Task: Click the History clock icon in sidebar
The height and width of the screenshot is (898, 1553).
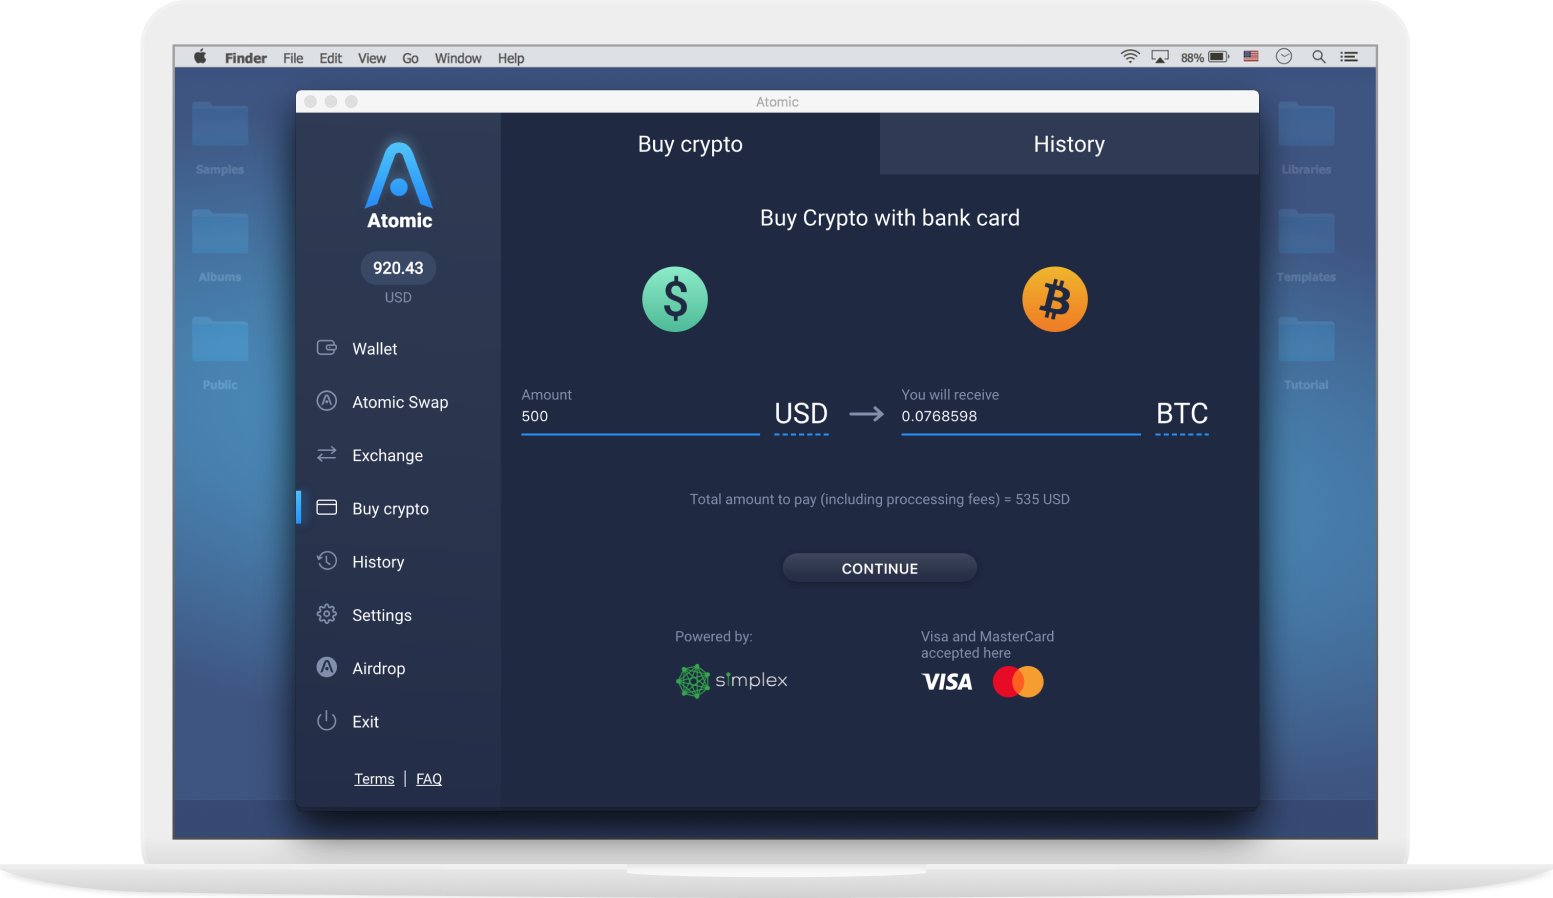Action: [x=327, y=561]
